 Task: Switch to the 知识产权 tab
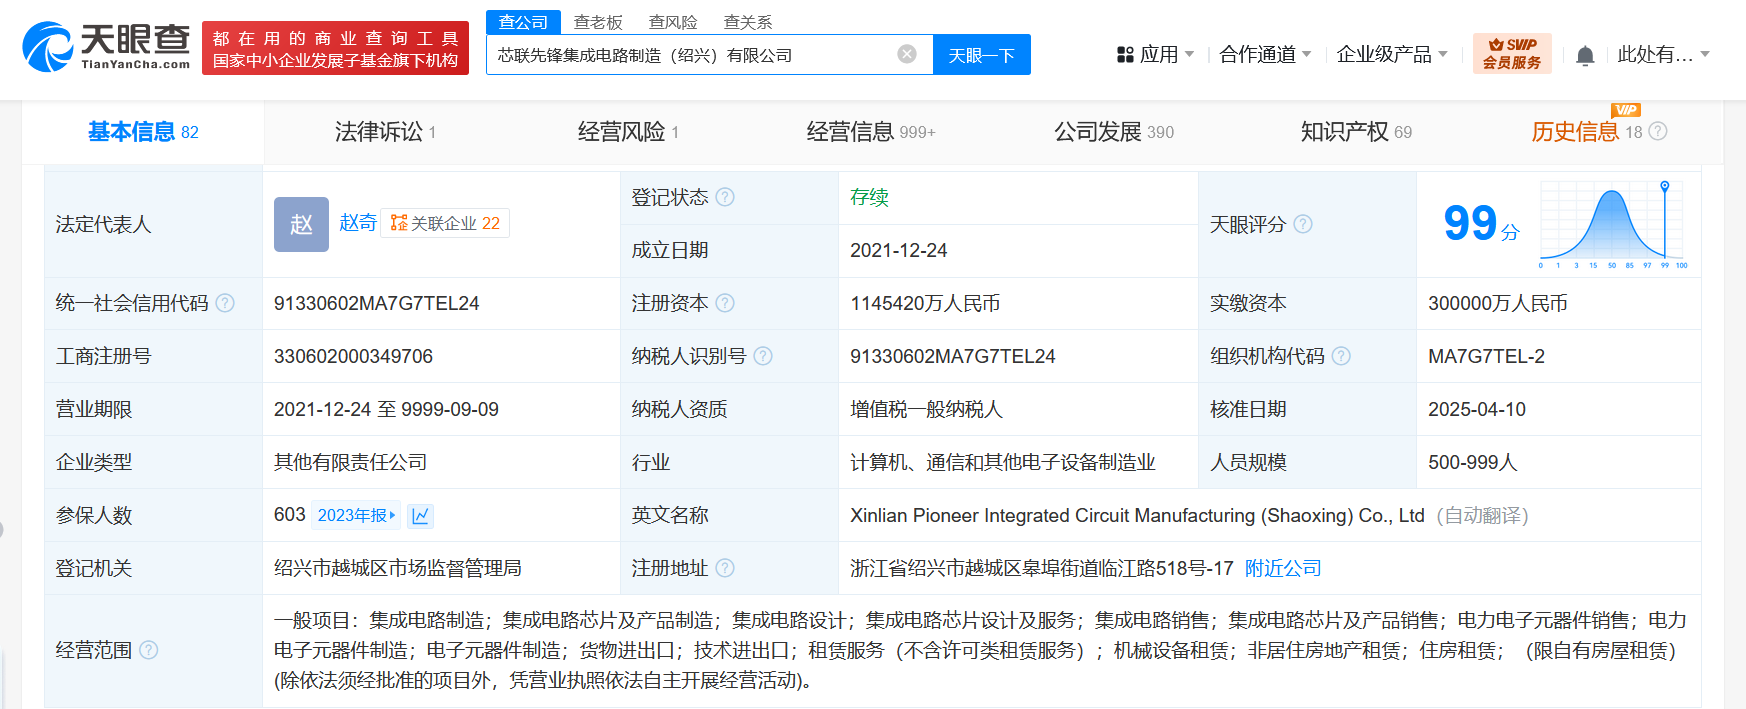click(1355, 132)
